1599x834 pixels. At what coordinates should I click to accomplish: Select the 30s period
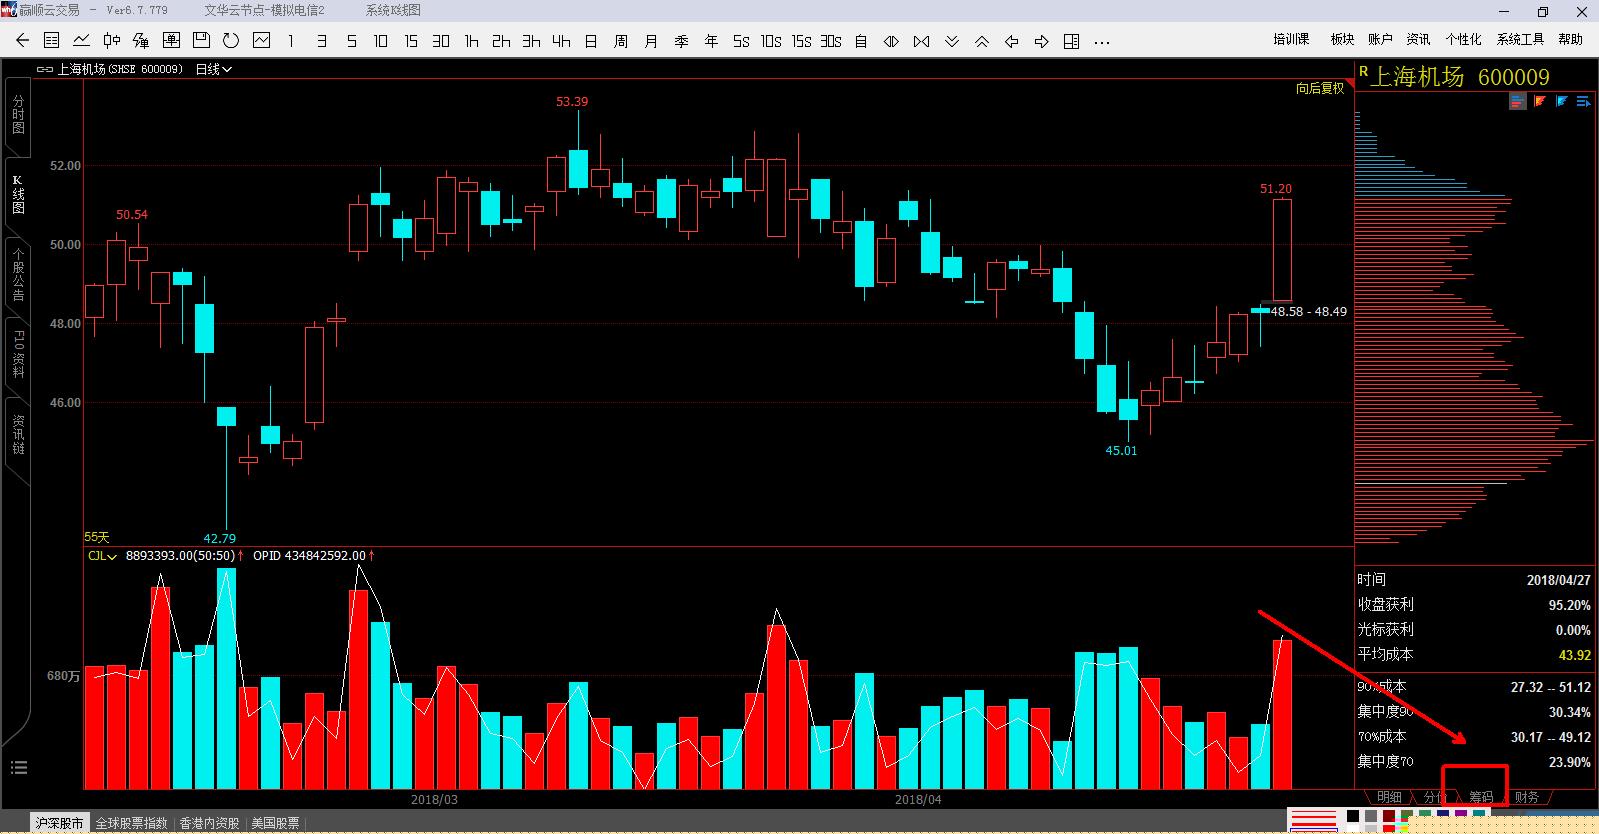(831, 41)
